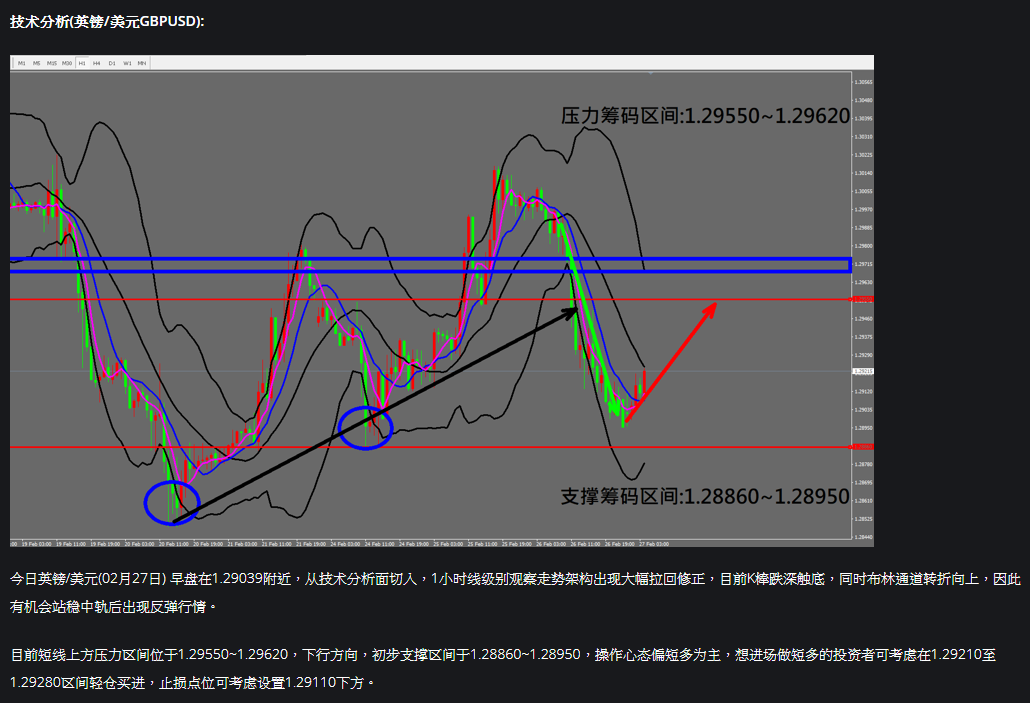Click the current price tag 1.29215
This screenshot has height=703, width=1030.
862,371
